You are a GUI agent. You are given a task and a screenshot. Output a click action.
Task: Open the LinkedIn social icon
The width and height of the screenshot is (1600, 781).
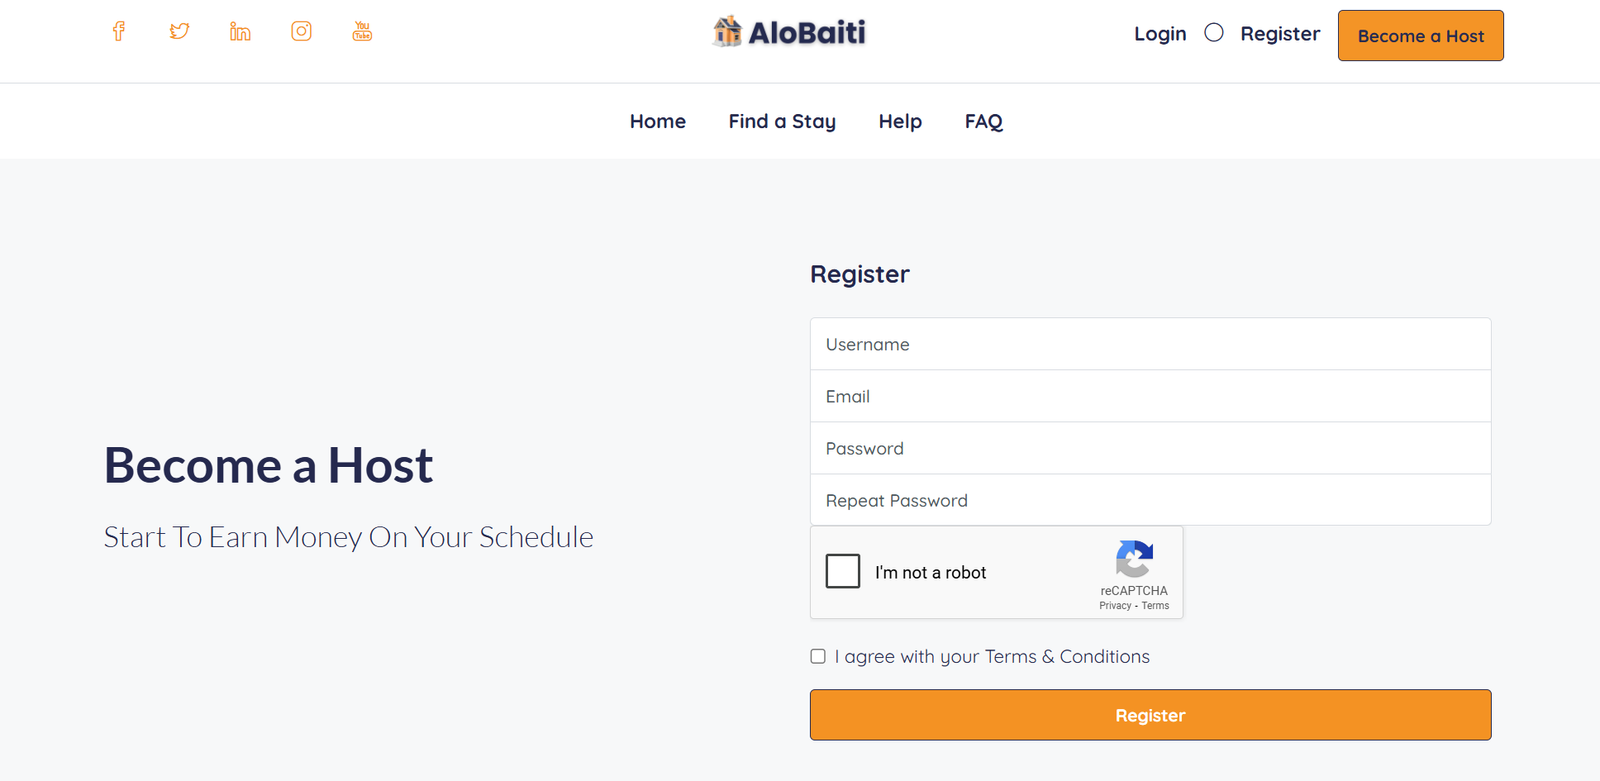pyautogui.click(x=240, y=31)
